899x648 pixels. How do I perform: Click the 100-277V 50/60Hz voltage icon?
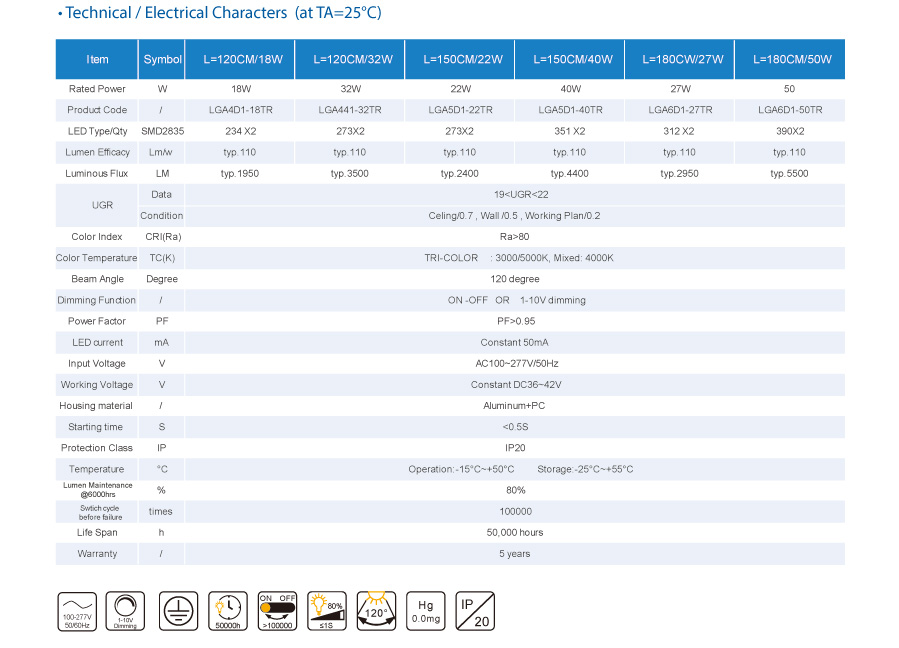tap(77, 610)
